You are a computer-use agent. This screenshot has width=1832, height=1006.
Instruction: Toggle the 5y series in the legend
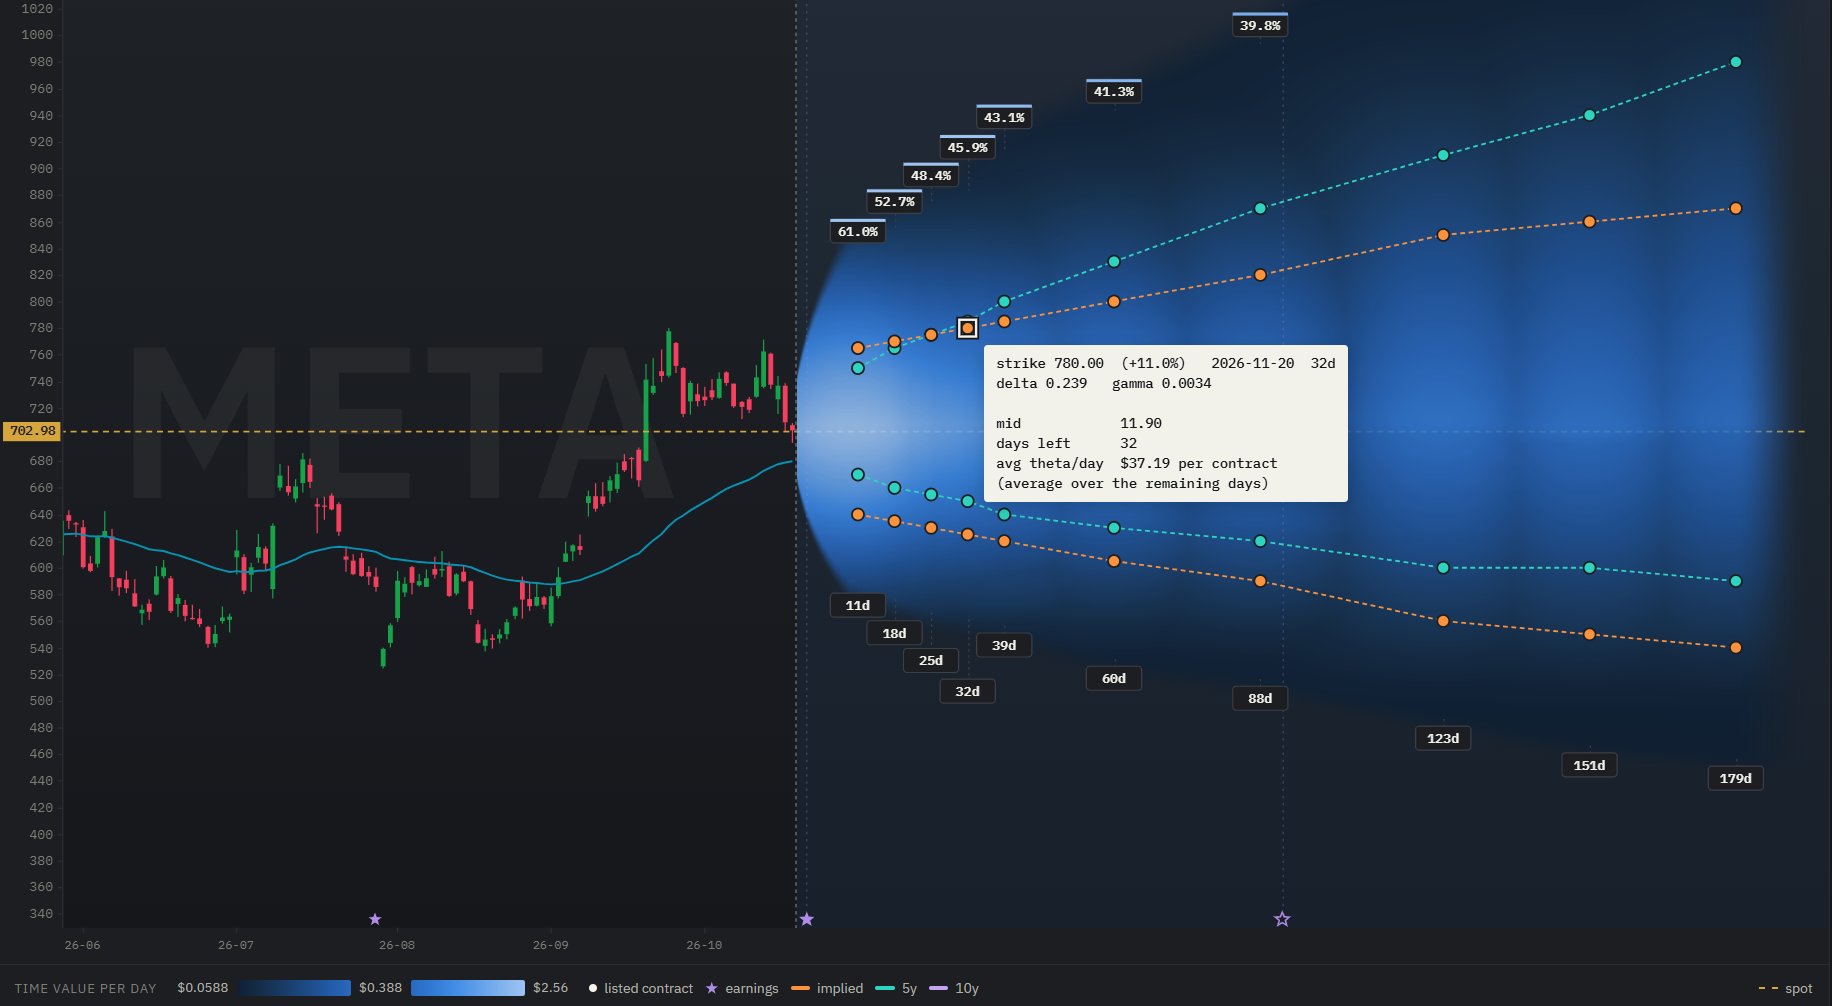tap(896, 988)
